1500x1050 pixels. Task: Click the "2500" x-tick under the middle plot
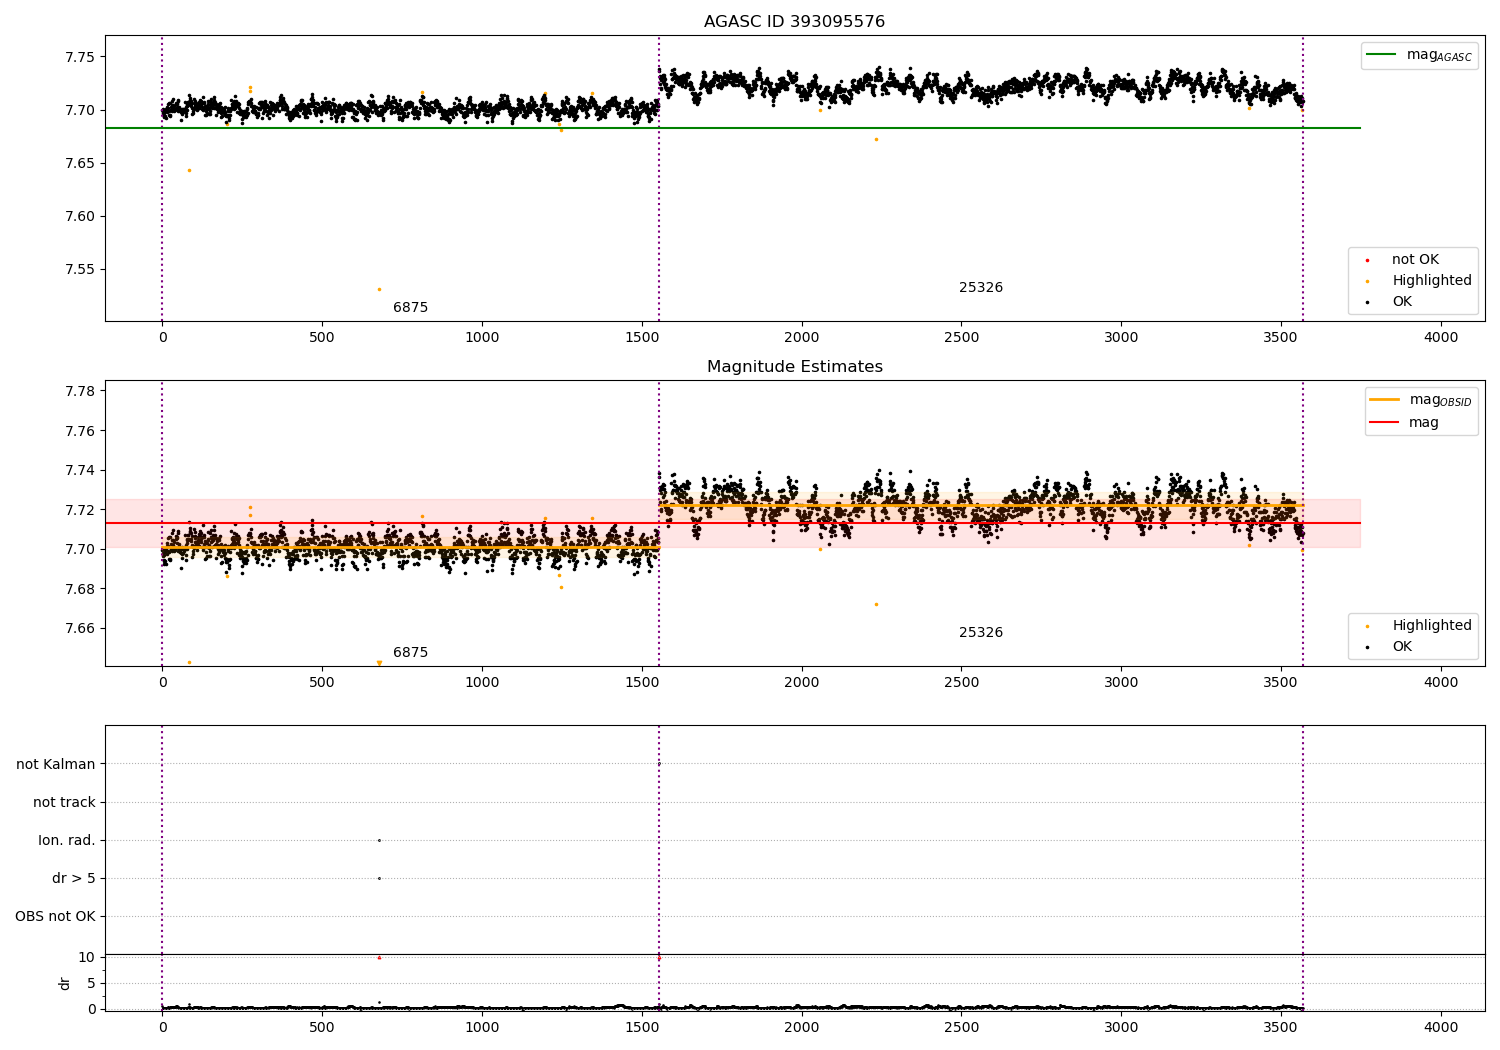click(x=961, y=683)
